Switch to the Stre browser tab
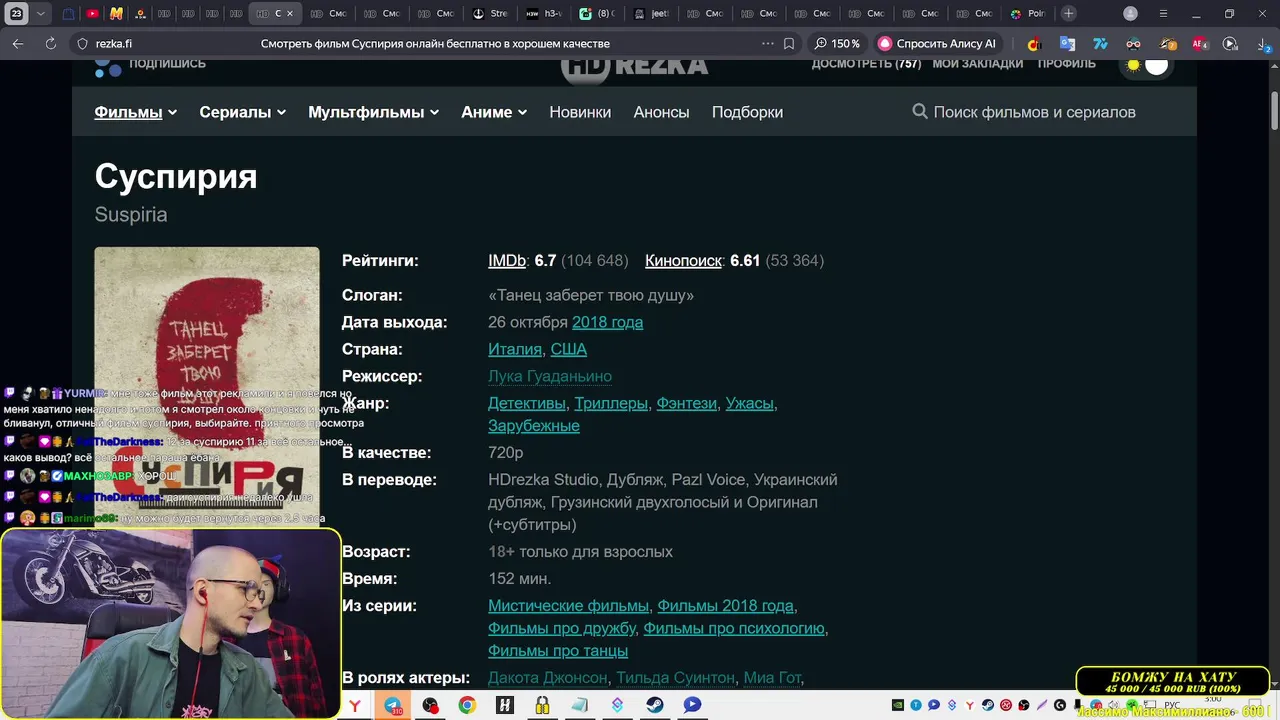The width and height of the screenshot is (1280, 720). [491, 14]
